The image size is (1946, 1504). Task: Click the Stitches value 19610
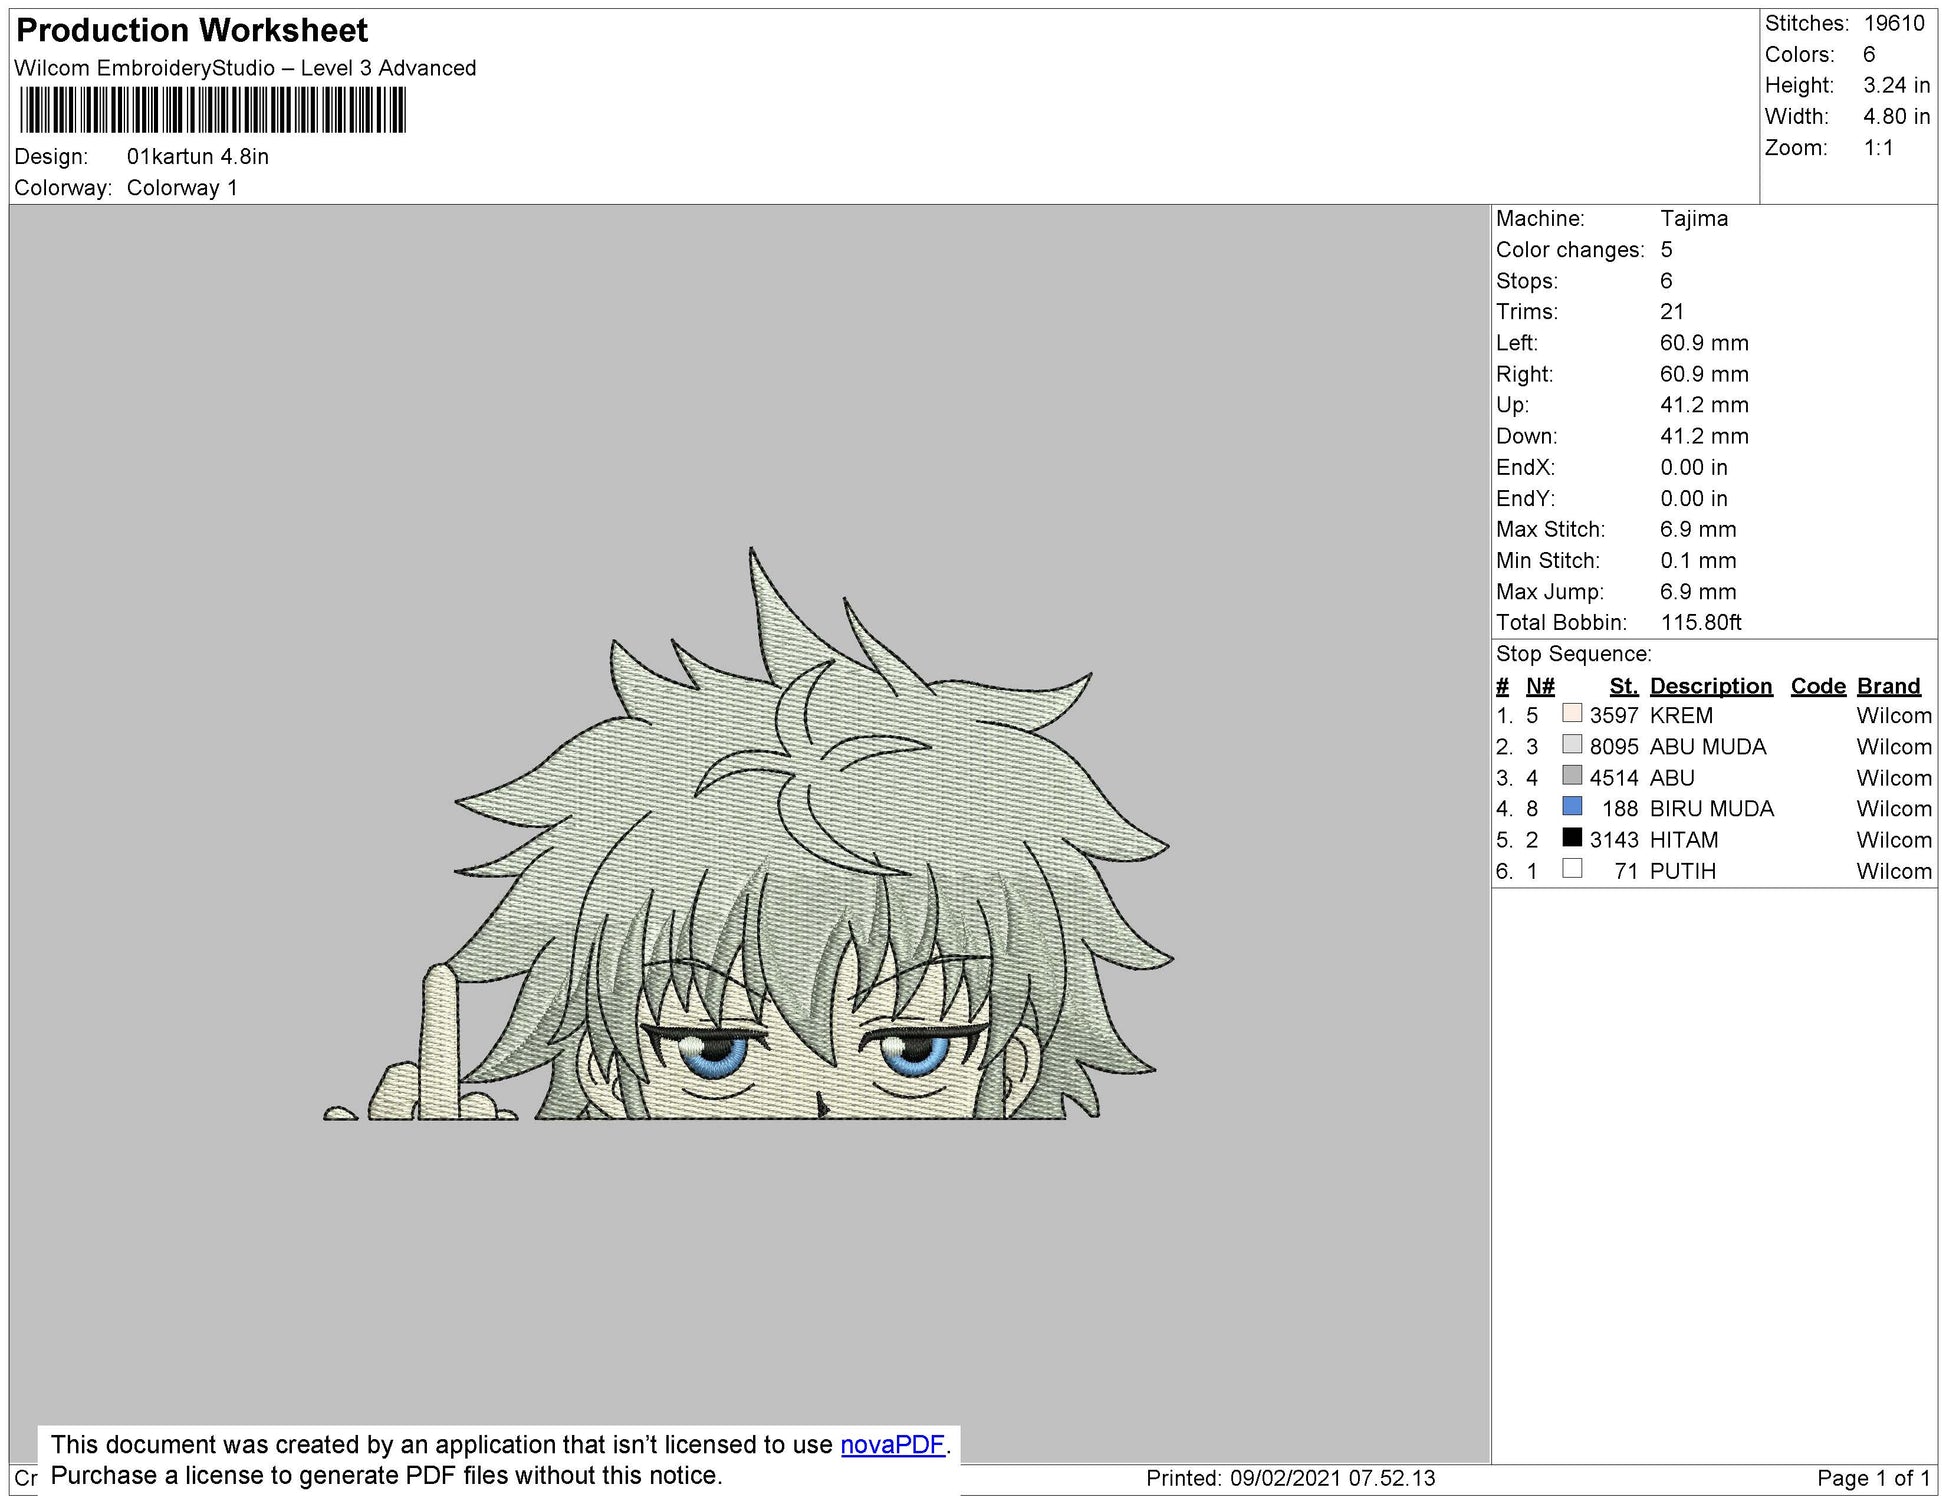coord(1894,24)
